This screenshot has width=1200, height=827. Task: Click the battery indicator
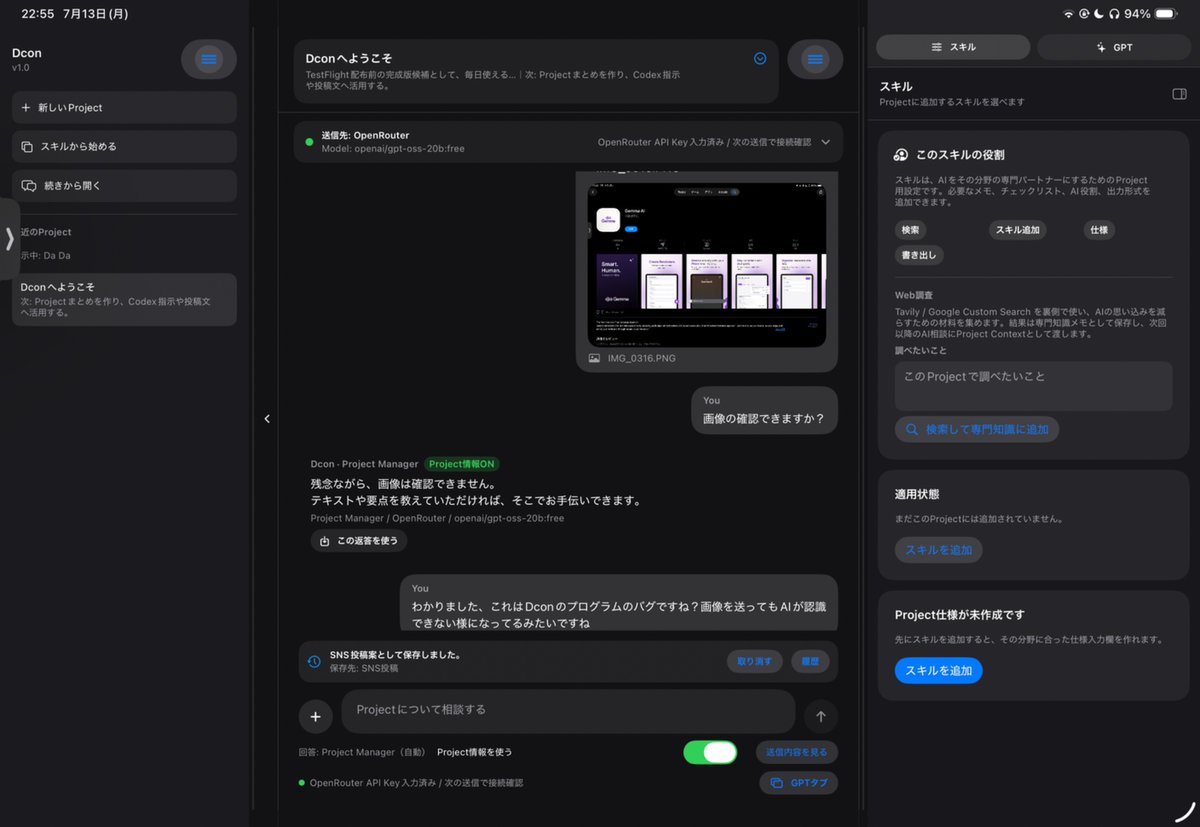pyautogui.click(x=1165, y=14)
